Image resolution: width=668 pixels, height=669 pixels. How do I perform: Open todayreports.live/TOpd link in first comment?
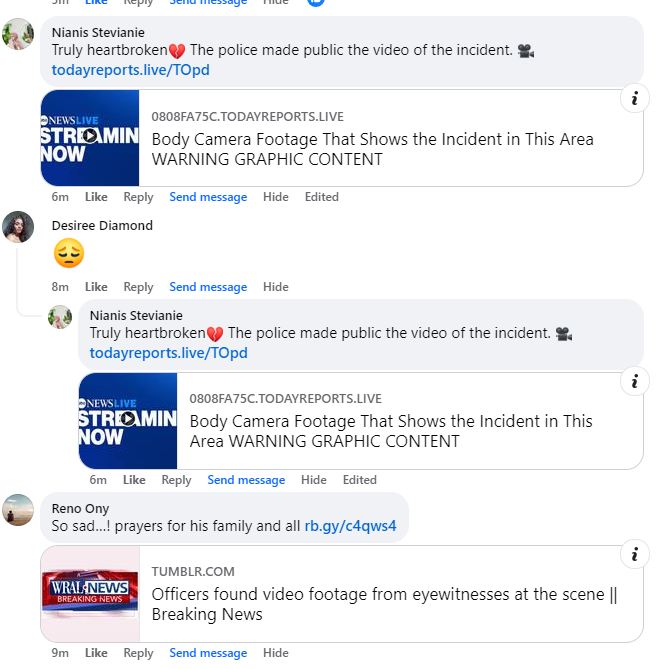130,70
